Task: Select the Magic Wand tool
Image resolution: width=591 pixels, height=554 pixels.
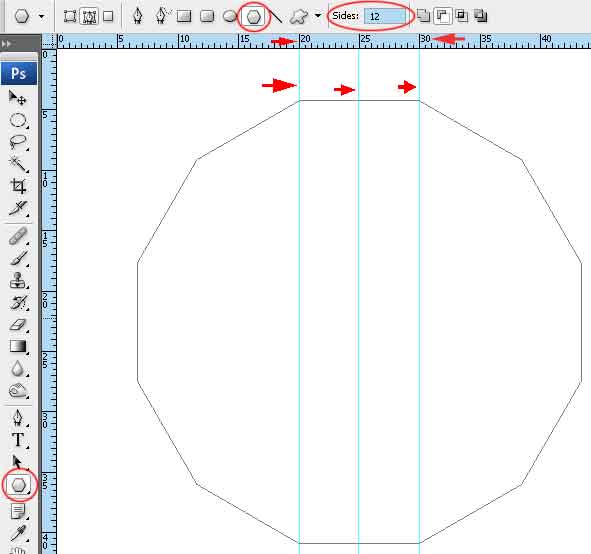Action: [x=17, y=164]
